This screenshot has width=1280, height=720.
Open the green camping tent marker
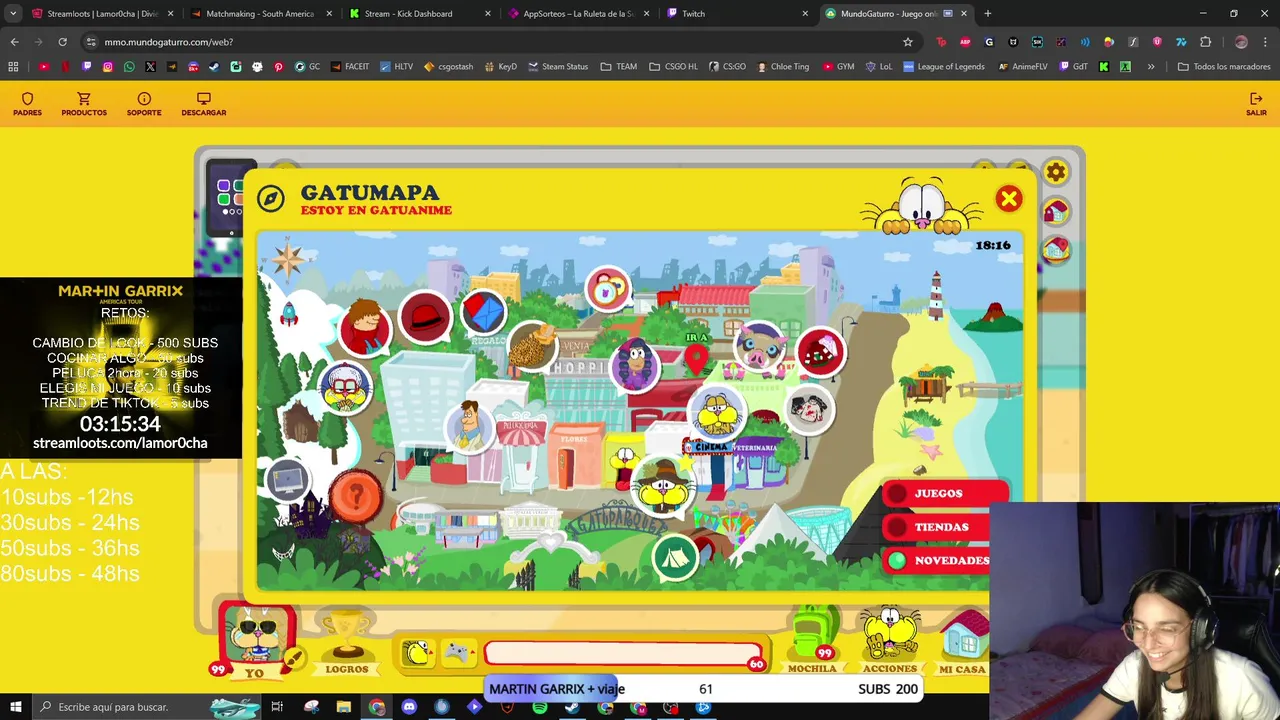click(x=675, y=557)
